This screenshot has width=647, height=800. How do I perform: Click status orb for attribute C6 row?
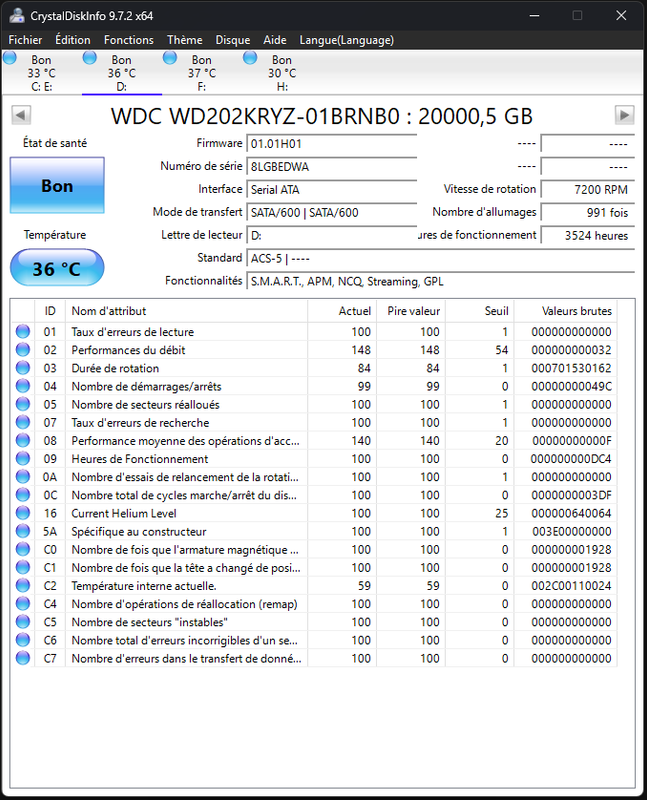tap(23, 640)
